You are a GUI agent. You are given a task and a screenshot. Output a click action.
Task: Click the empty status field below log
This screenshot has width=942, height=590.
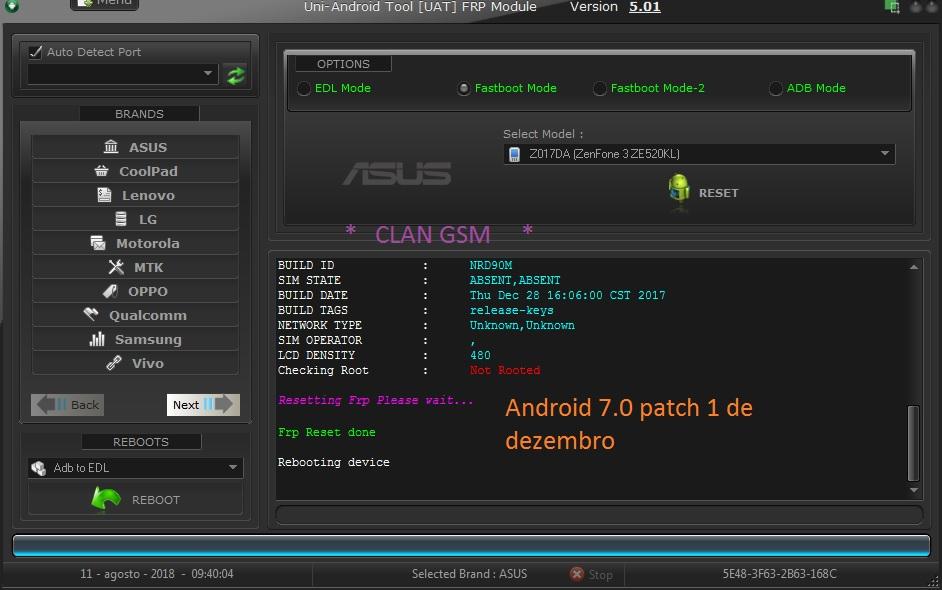[x=599, y=514]
